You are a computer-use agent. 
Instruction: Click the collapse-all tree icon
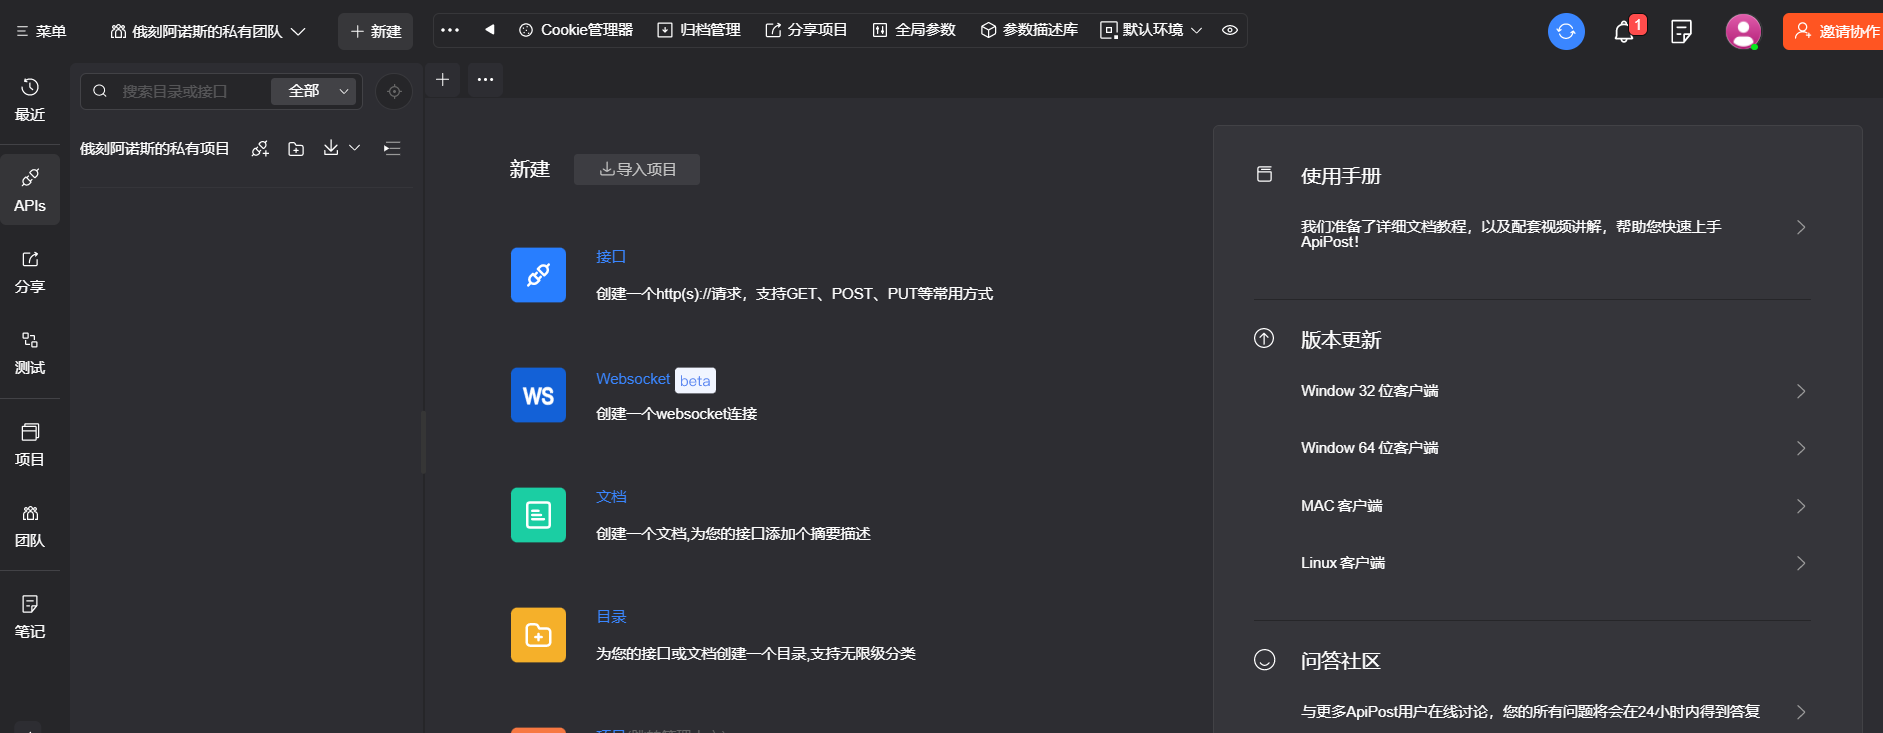(392, 148)
